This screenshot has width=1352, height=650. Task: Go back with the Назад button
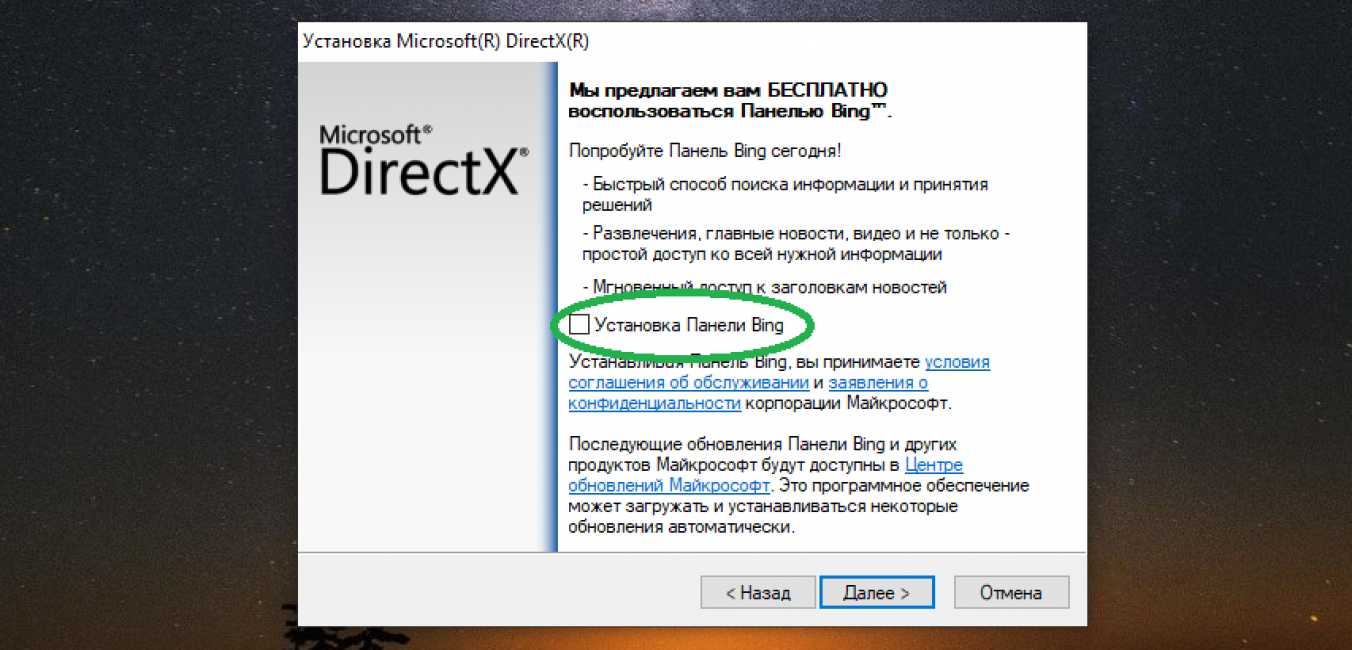[758, 592]
